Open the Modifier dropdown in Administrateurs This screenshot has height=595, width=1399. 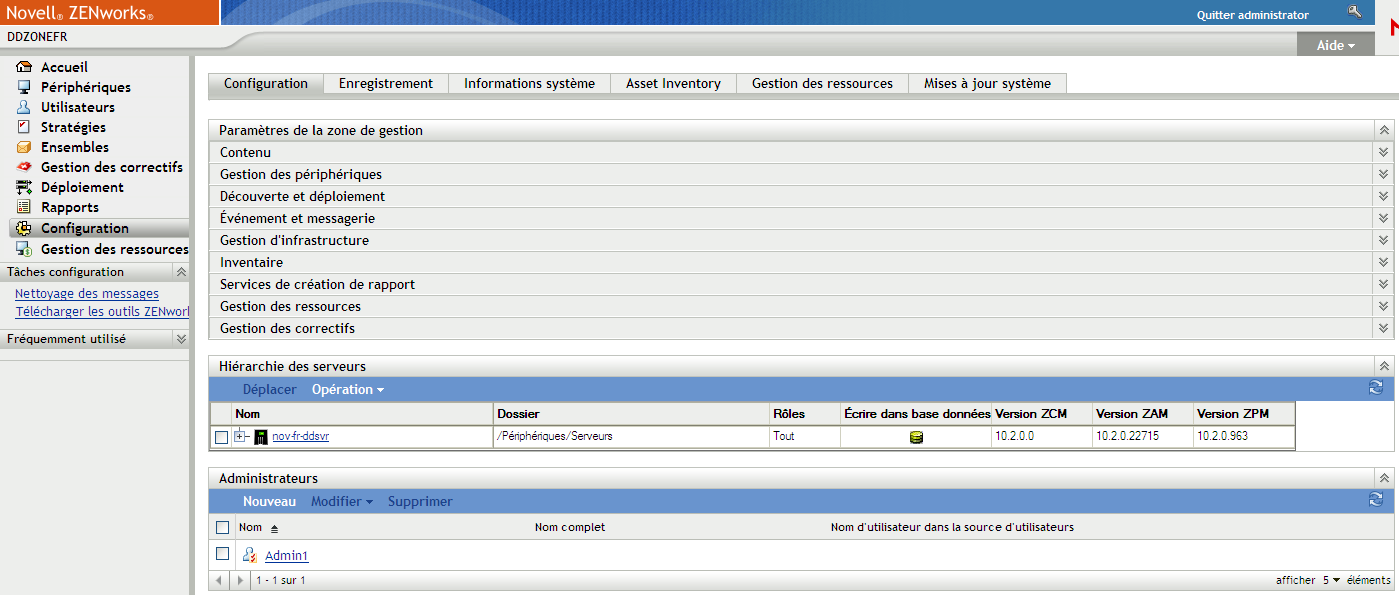(337, 501)
